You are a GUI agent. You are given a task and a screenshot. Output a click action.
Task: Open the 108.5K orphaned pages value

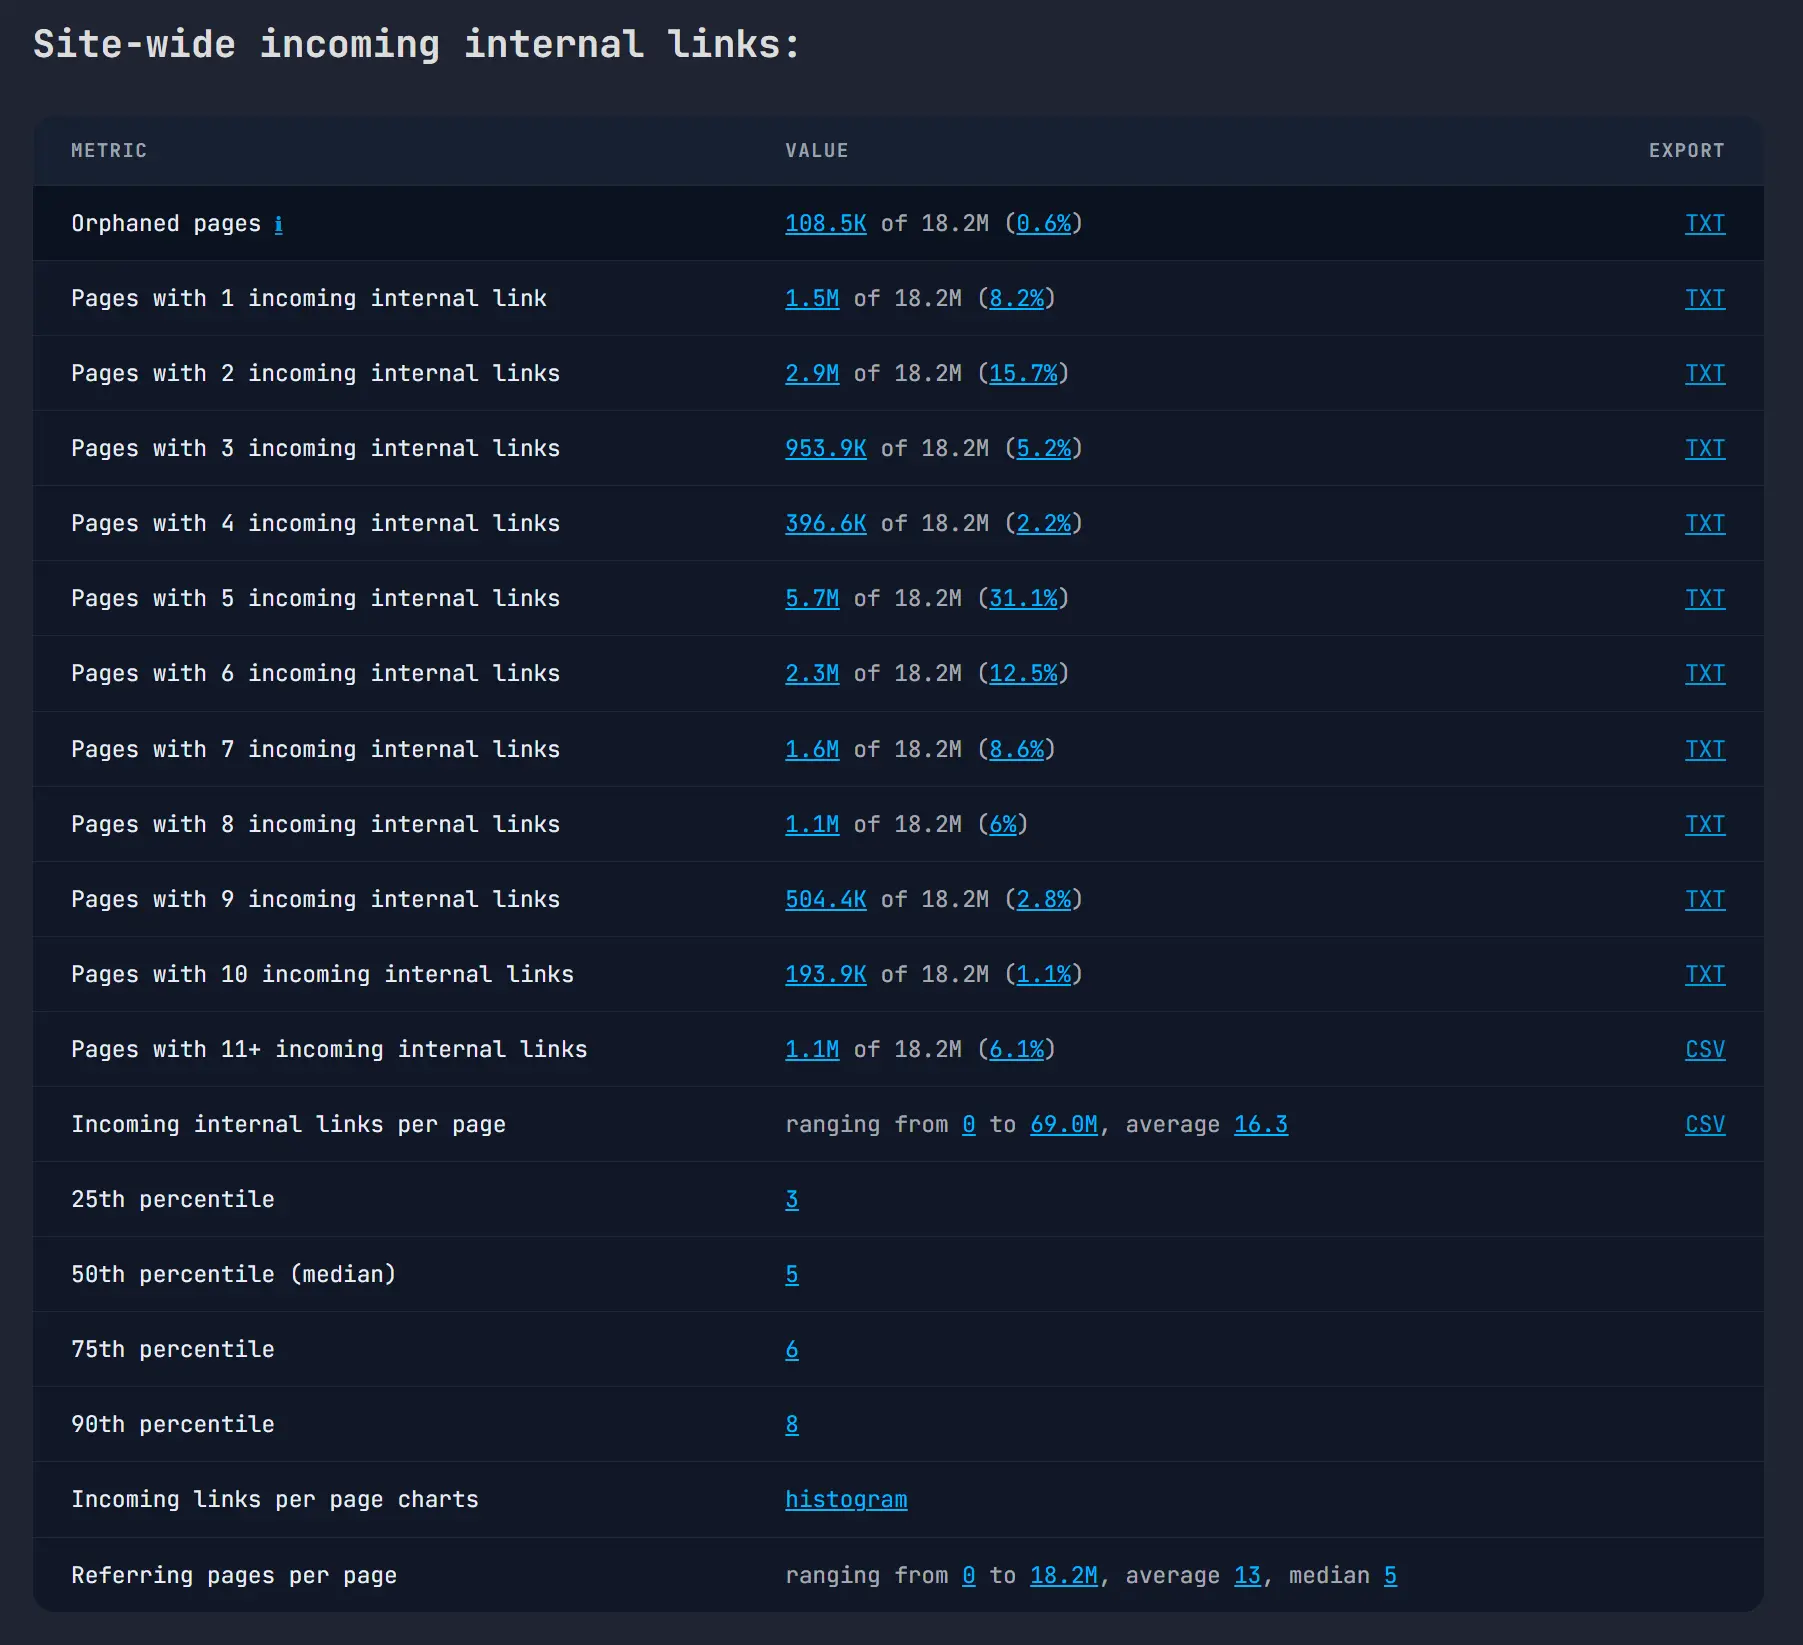825,224
